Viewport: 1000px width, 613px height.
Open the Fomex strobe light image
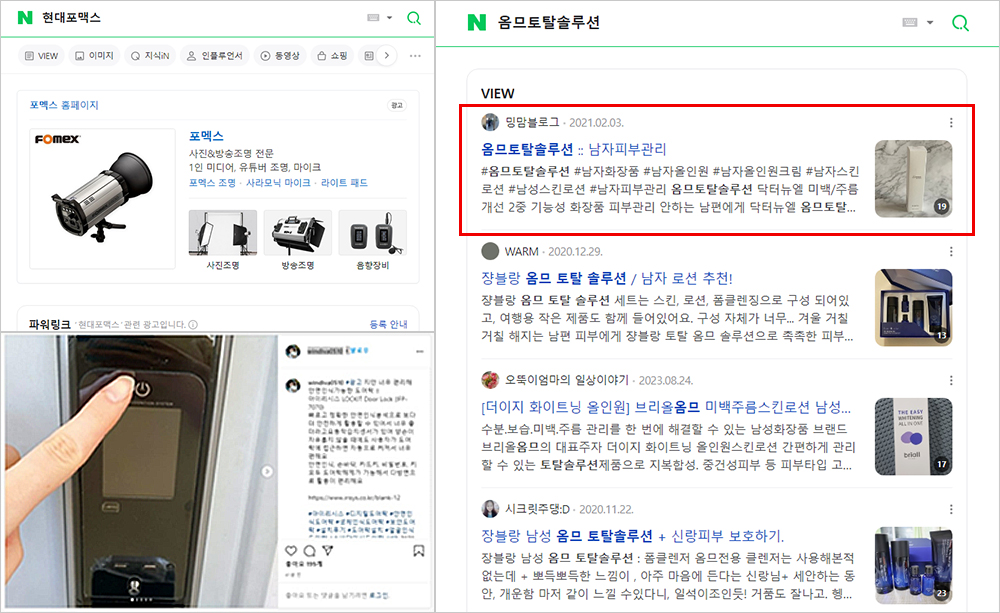103,198
